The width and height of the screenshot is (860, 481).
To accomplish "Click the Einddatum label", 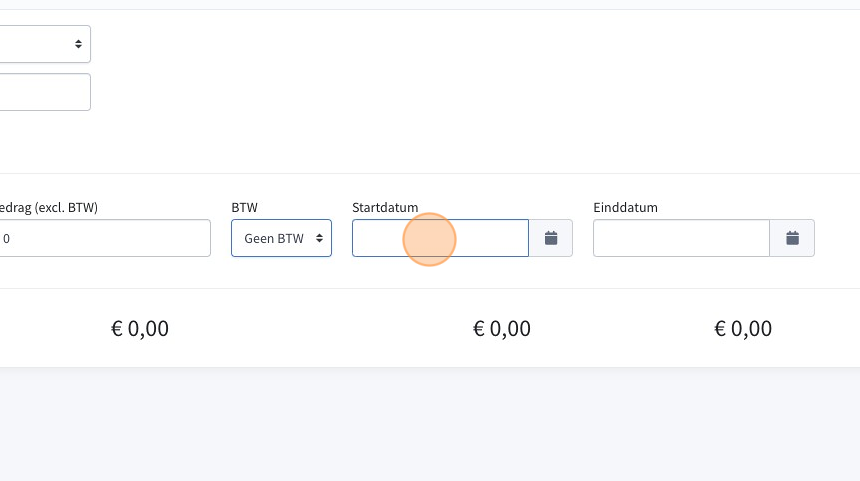I will [625, 207].
